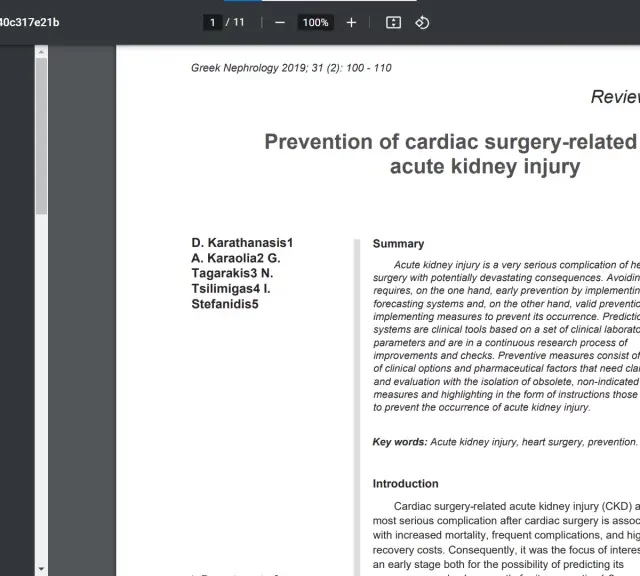Click the 'Summary' heading

point(398,244)
